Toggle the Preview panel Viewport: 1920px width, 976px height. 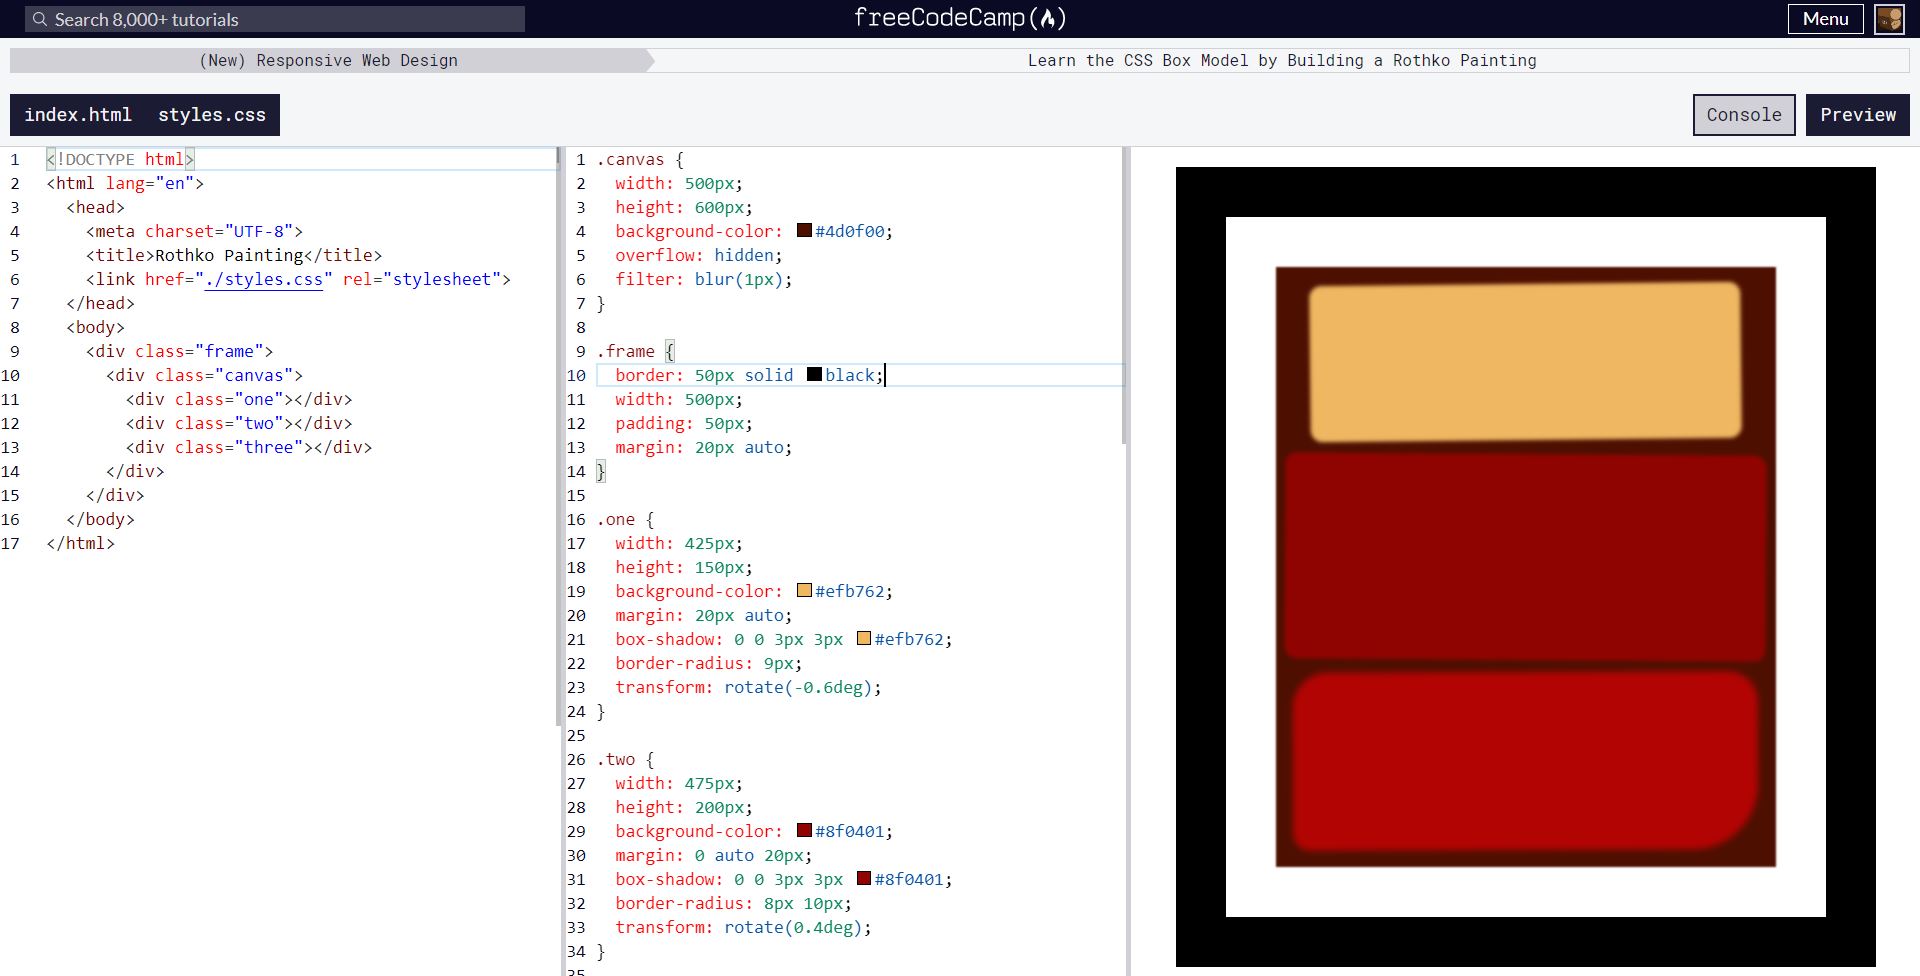[1858, 115]
